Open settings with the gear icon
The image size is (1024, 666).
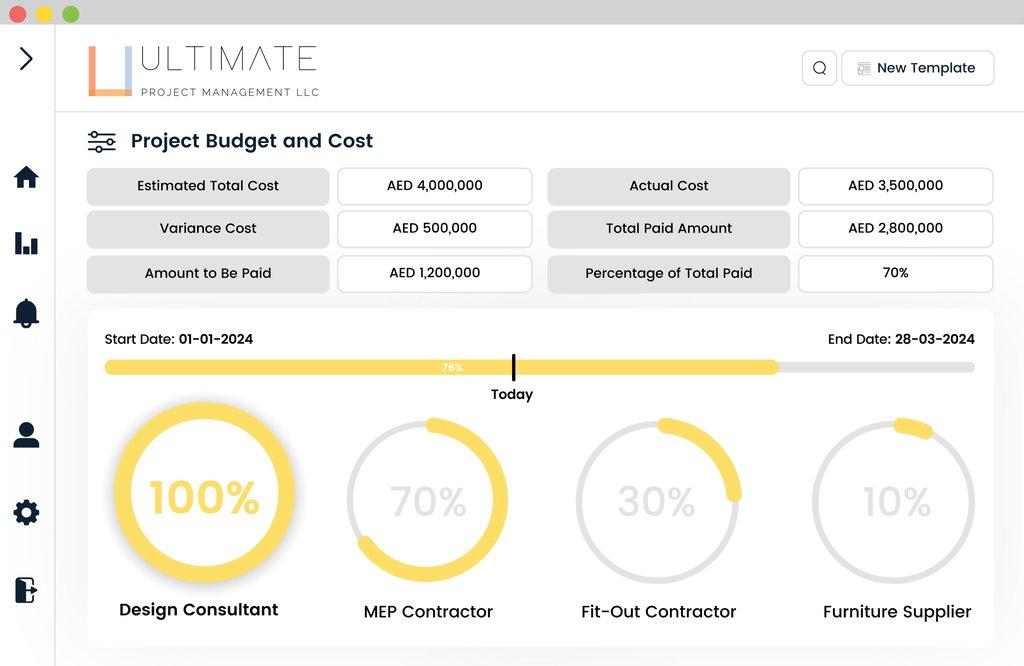point(26,512)
